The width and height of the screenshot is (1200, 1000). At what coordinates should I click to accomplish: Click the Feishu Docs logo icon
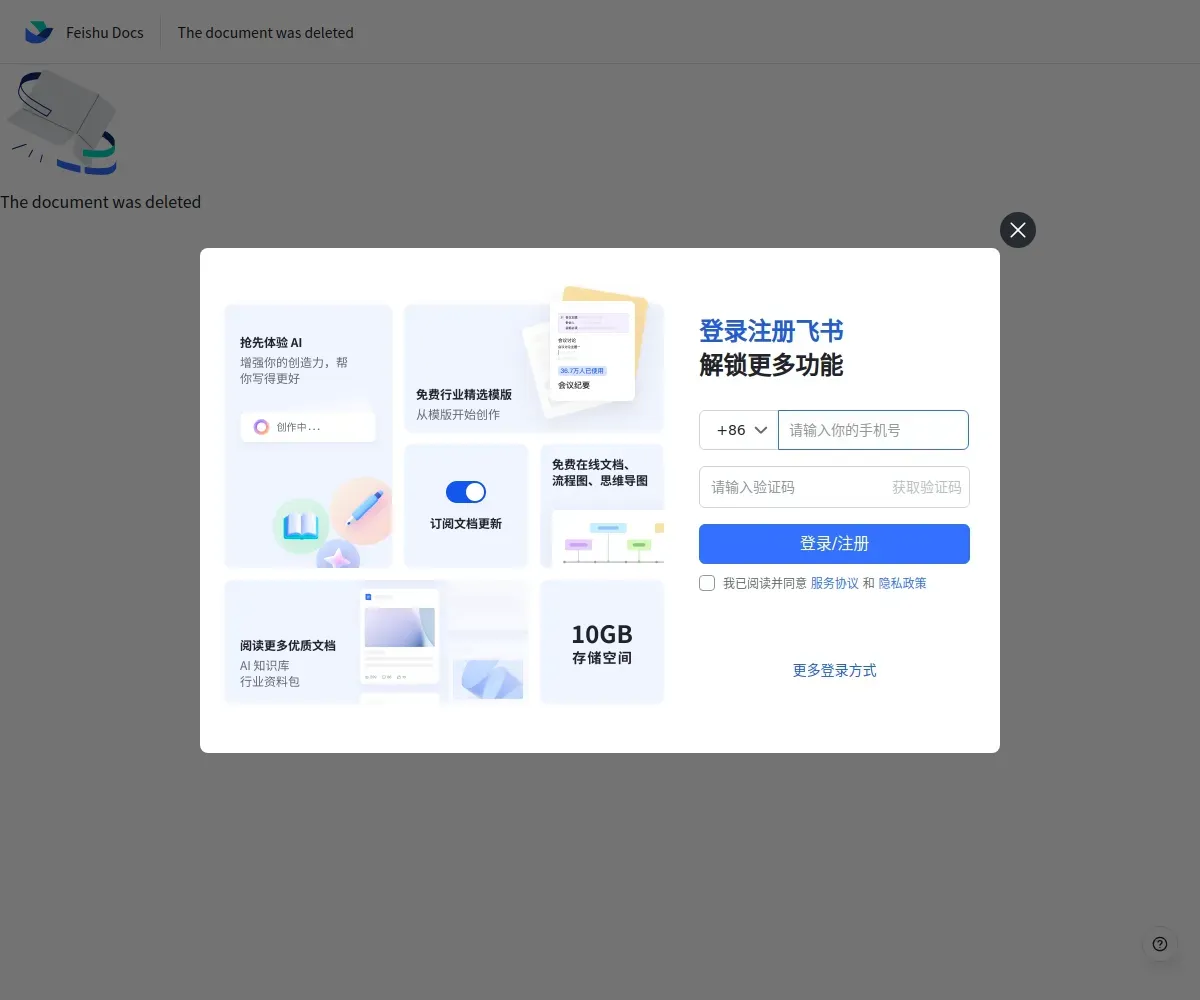click(x=39, y=32)
